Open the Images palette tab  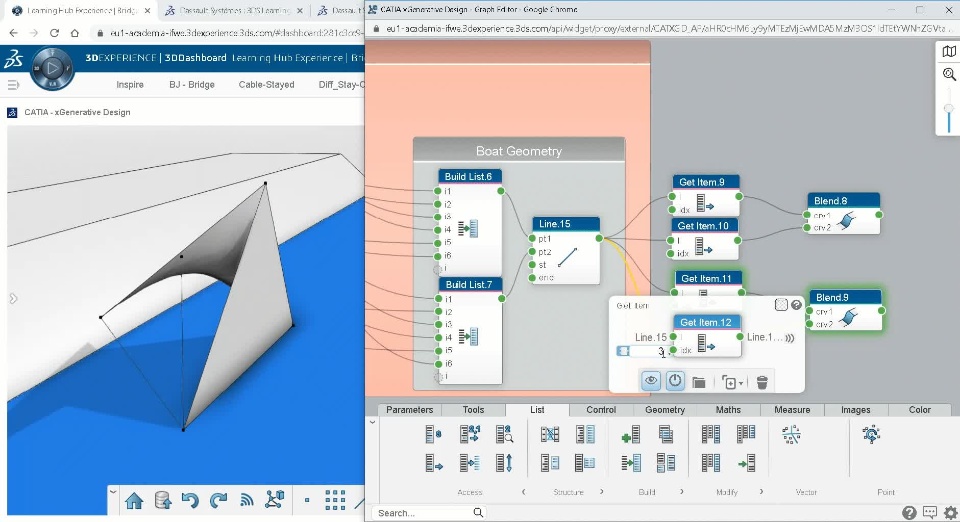[x=856, y=410]
